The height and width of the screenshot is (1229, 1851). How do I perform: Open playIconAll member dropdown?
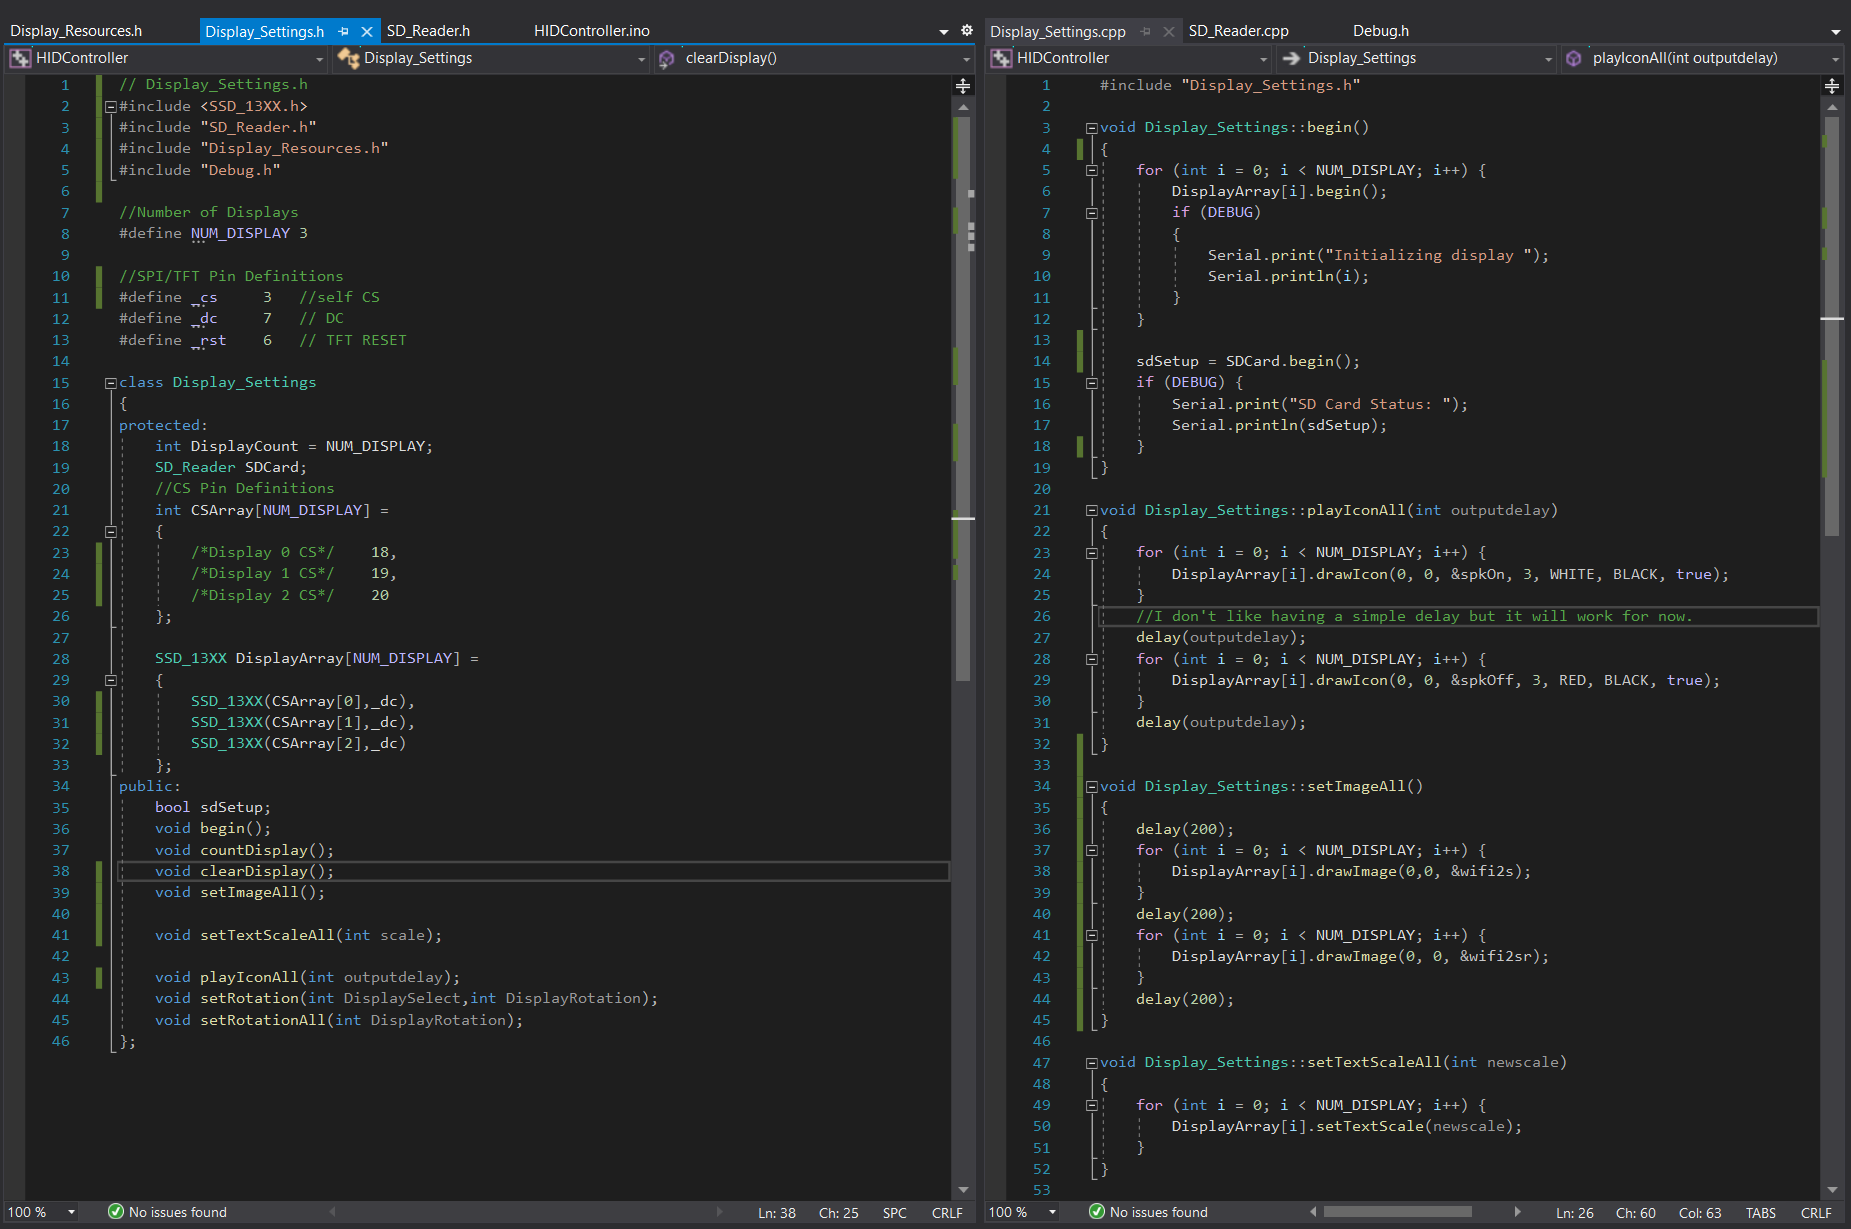(x=1835, y=59)
